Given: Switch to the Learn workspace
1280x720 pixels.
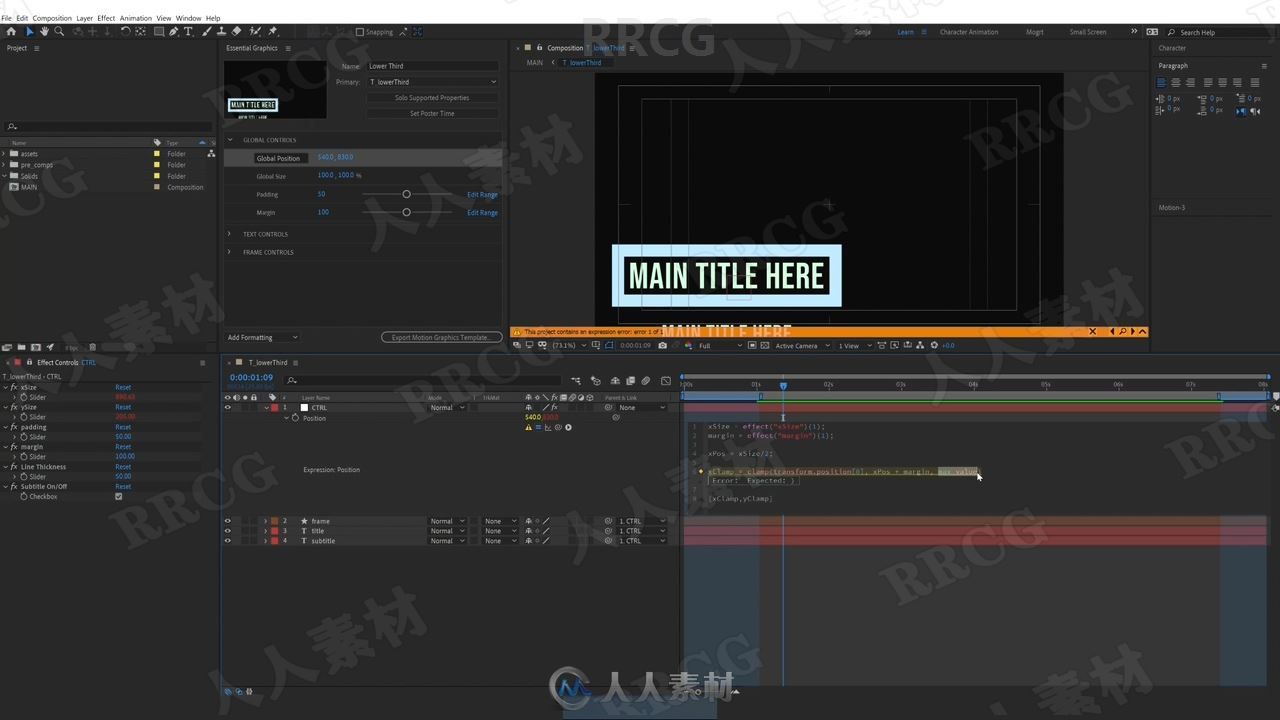Looking at the screenshot, I should click(905, 32).
